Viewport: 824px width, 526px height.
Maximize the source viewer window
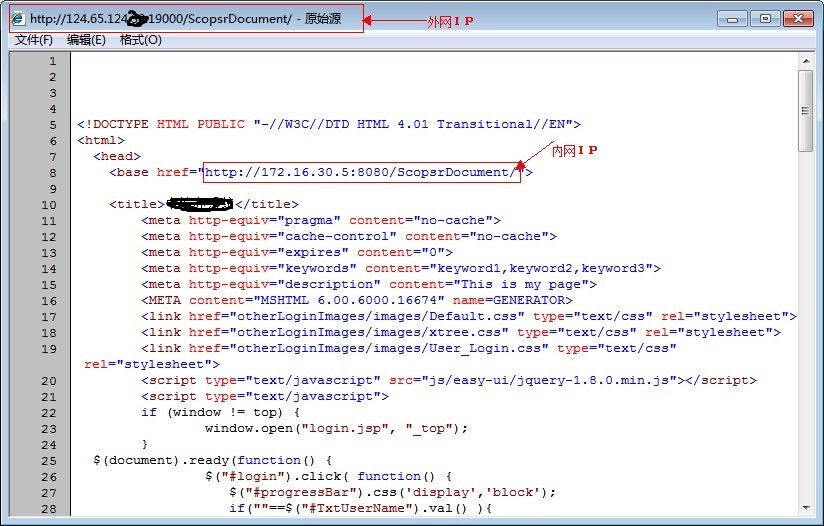765,18
